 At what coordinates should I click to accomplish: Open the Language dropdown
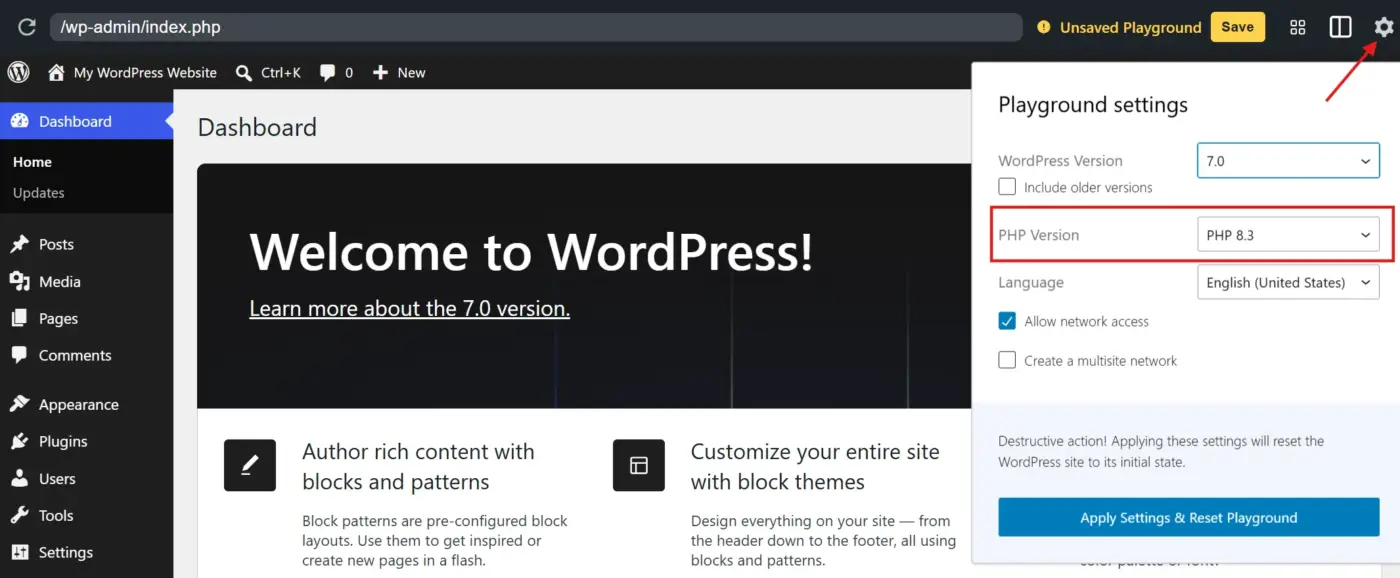point(1288,282)
